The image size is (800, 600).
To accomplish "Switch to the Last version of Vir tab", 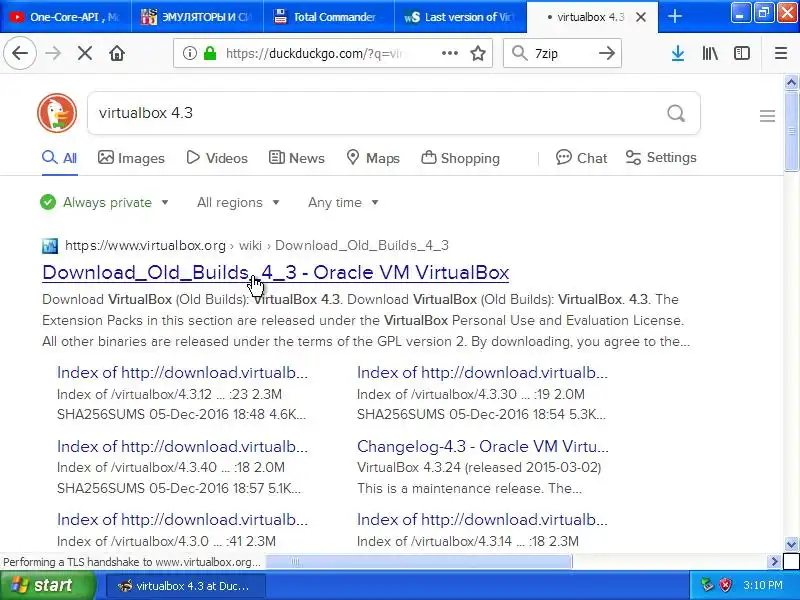I will click(461, 17).
